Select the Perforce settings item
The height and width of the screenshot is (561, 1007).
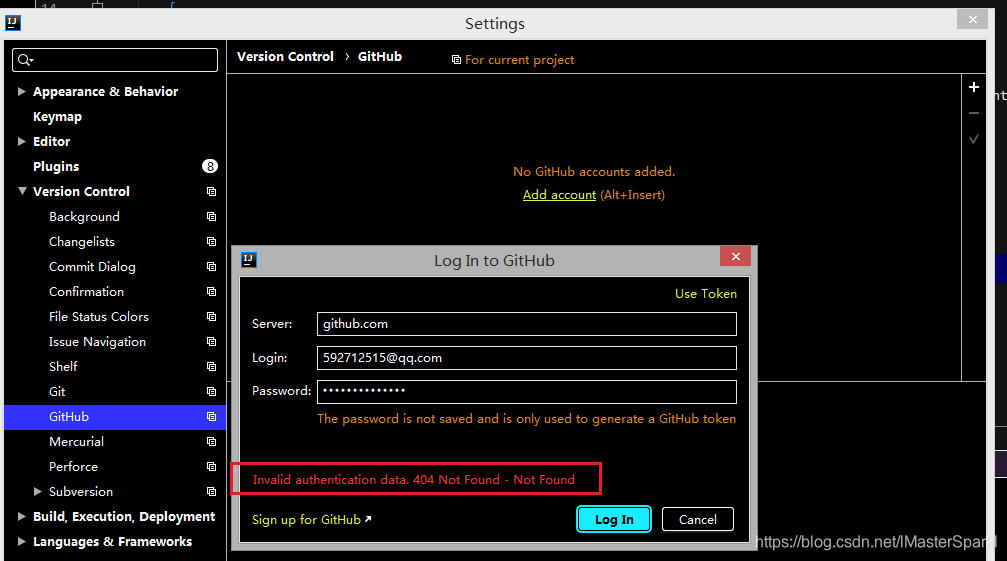(x=73, y=467)
